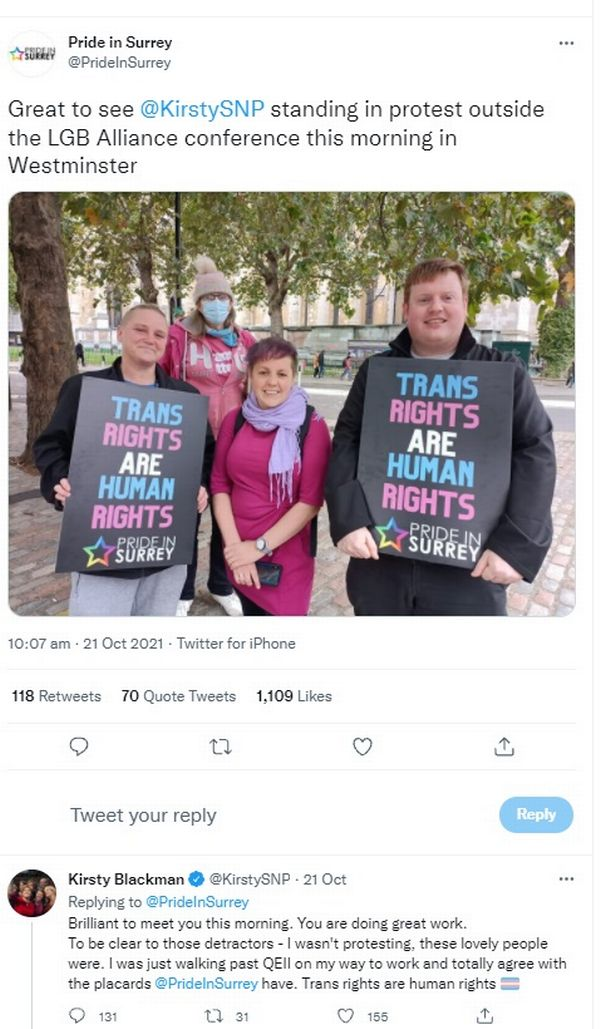Retweet Kirsty Blackman's reply showing 31 retweets
The image size is (615, 1029).
[215, 1016]
